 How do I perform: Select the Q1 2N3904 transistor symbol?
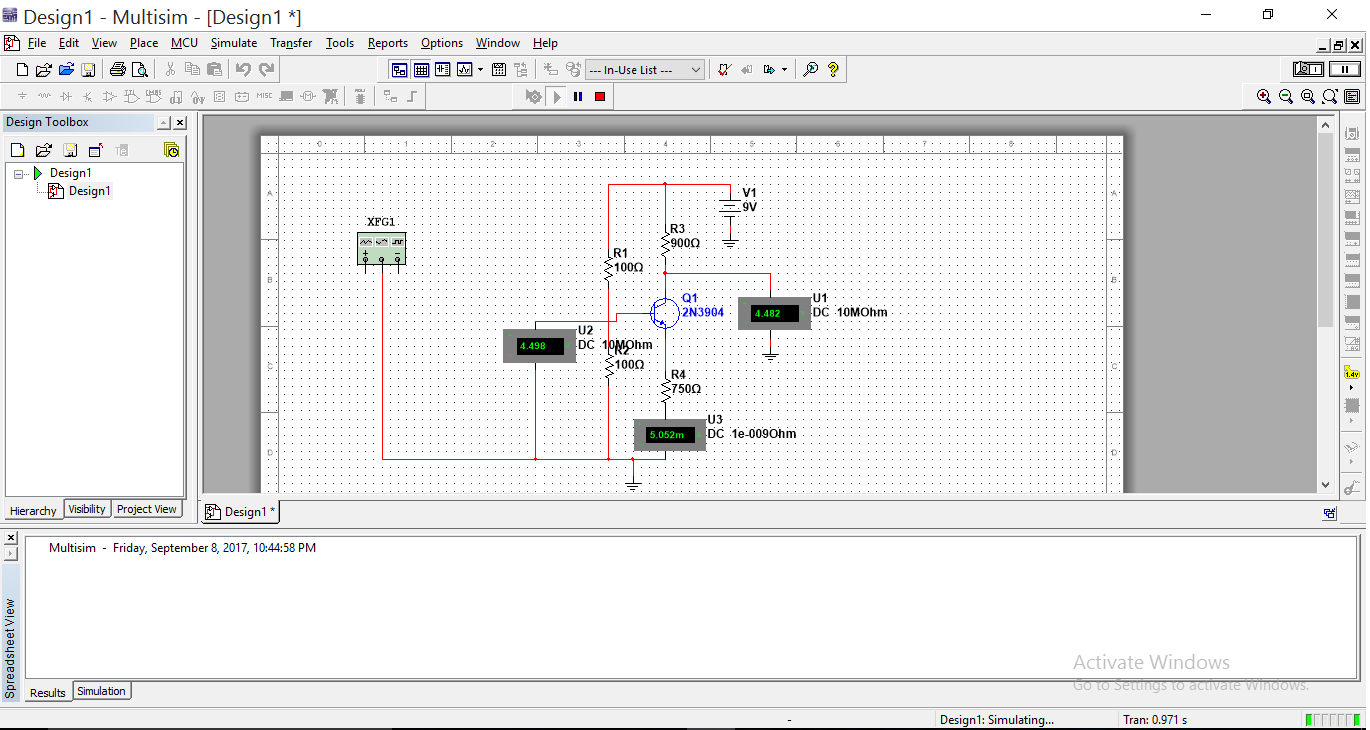664,312
